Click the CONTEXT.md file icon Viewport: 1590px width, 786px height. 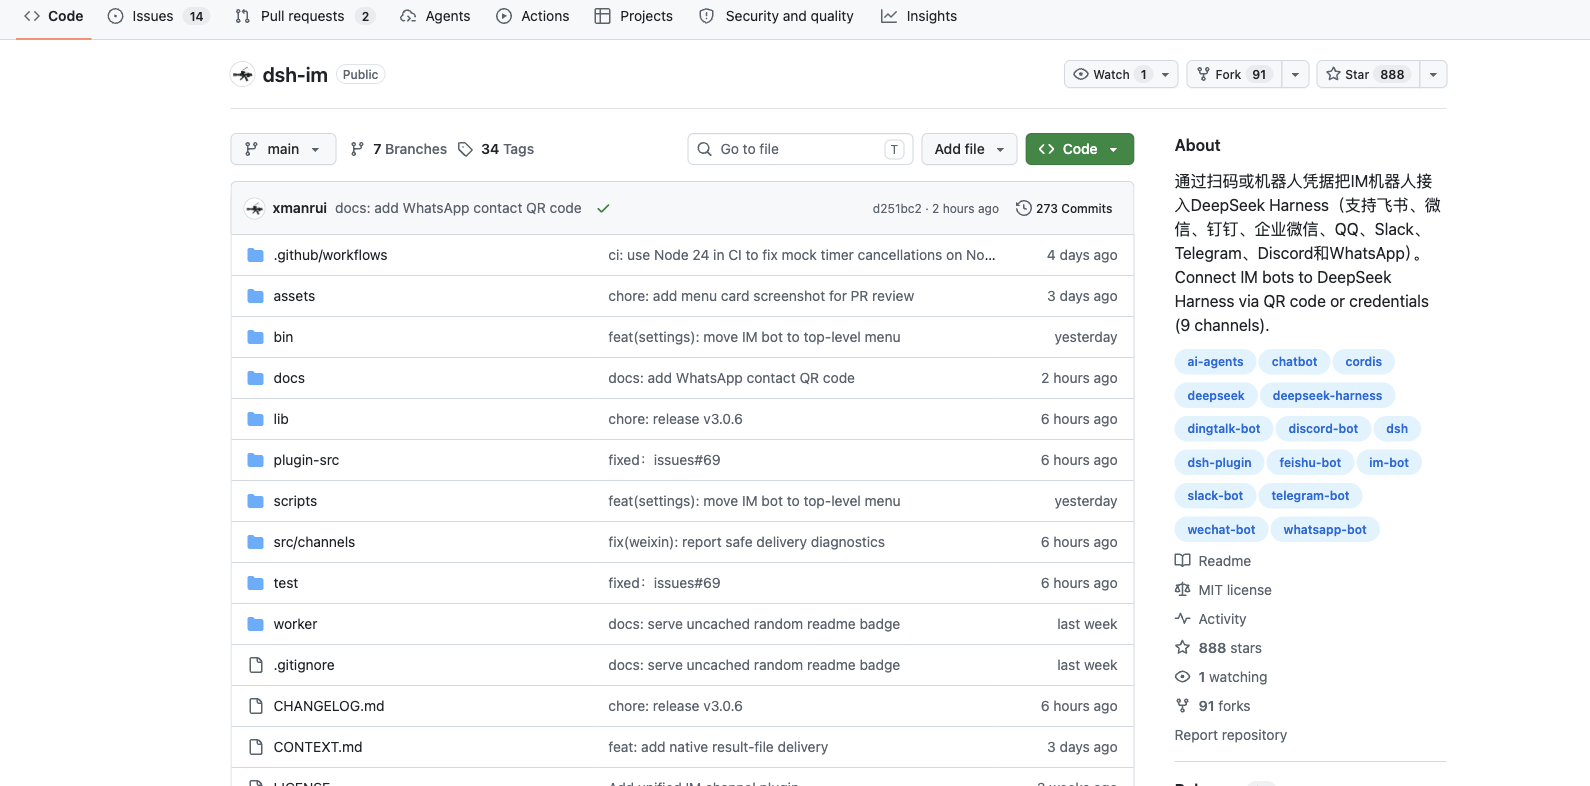tap(255, 747)
